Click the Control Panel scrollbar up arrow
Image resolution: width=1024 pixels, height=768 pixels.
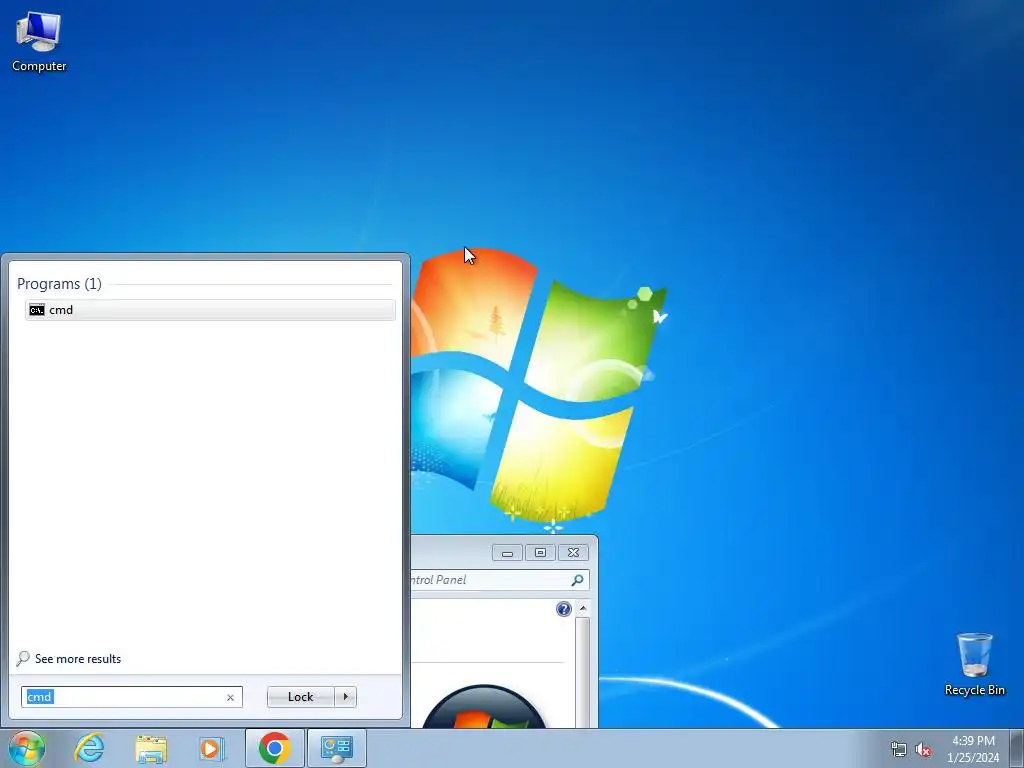click(583, 609)
